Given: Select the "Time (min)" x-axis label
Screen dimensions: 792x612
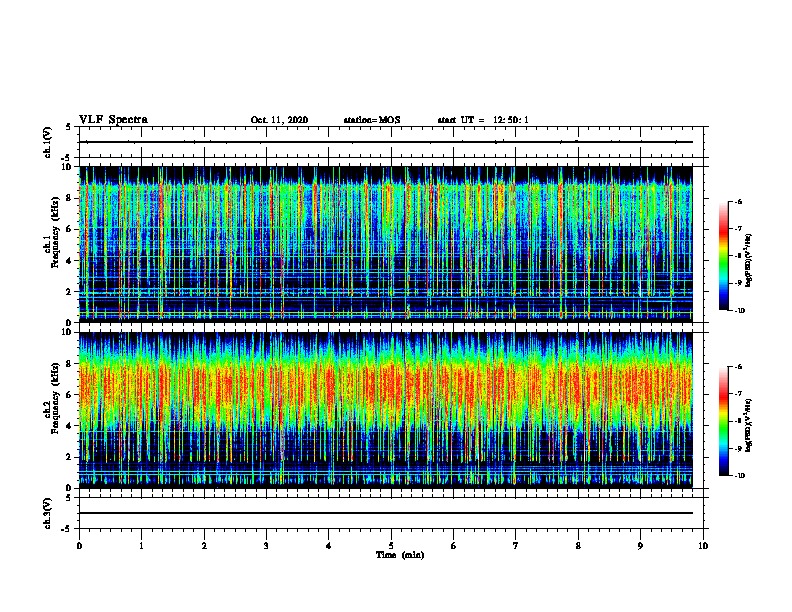Looking at the screenshot, I should pos(400,555).
